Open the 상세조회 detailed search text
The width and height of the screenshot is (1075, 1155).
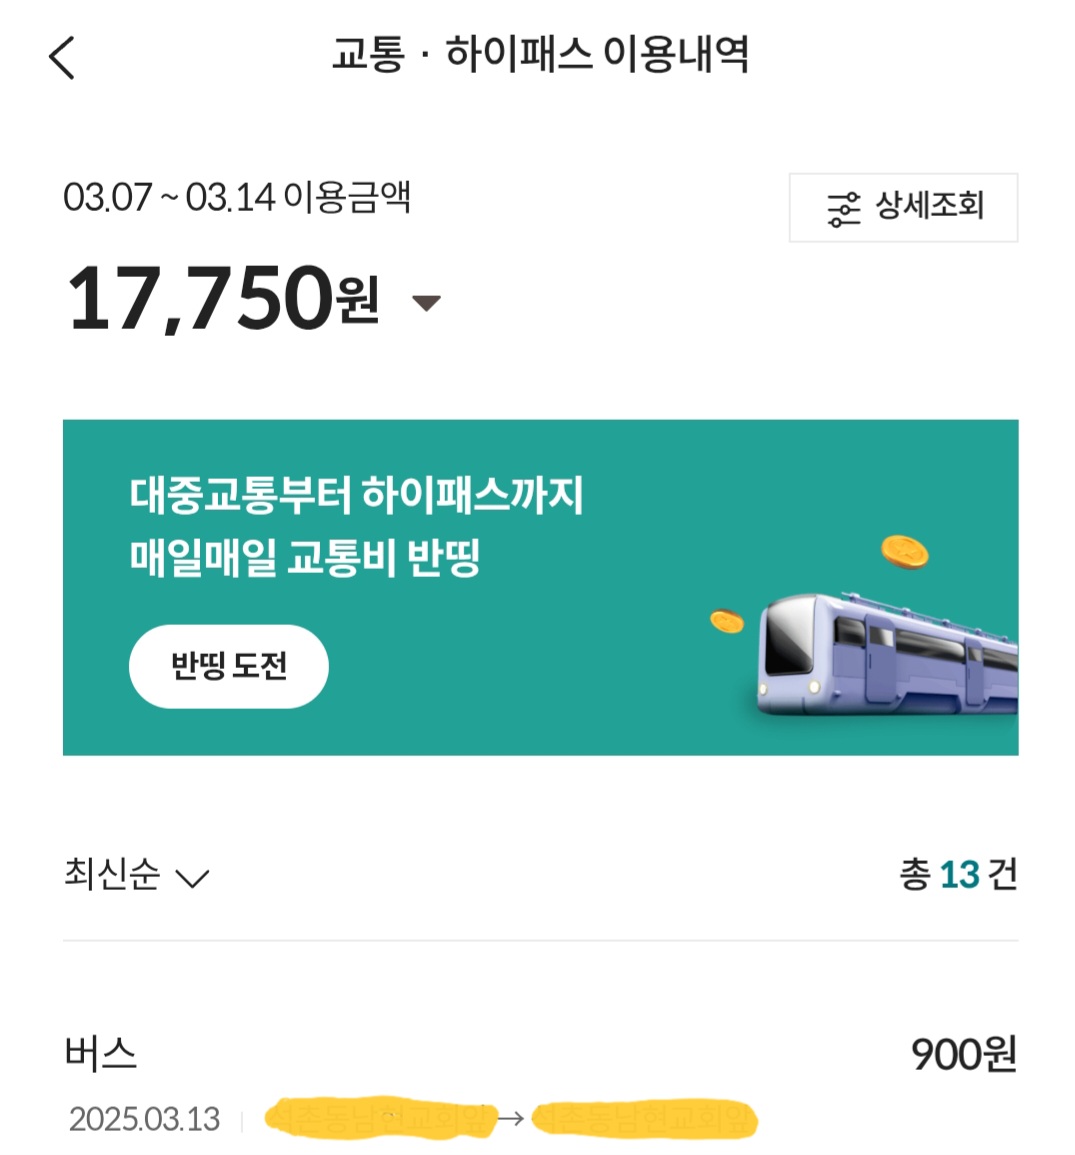pos(930,207)
